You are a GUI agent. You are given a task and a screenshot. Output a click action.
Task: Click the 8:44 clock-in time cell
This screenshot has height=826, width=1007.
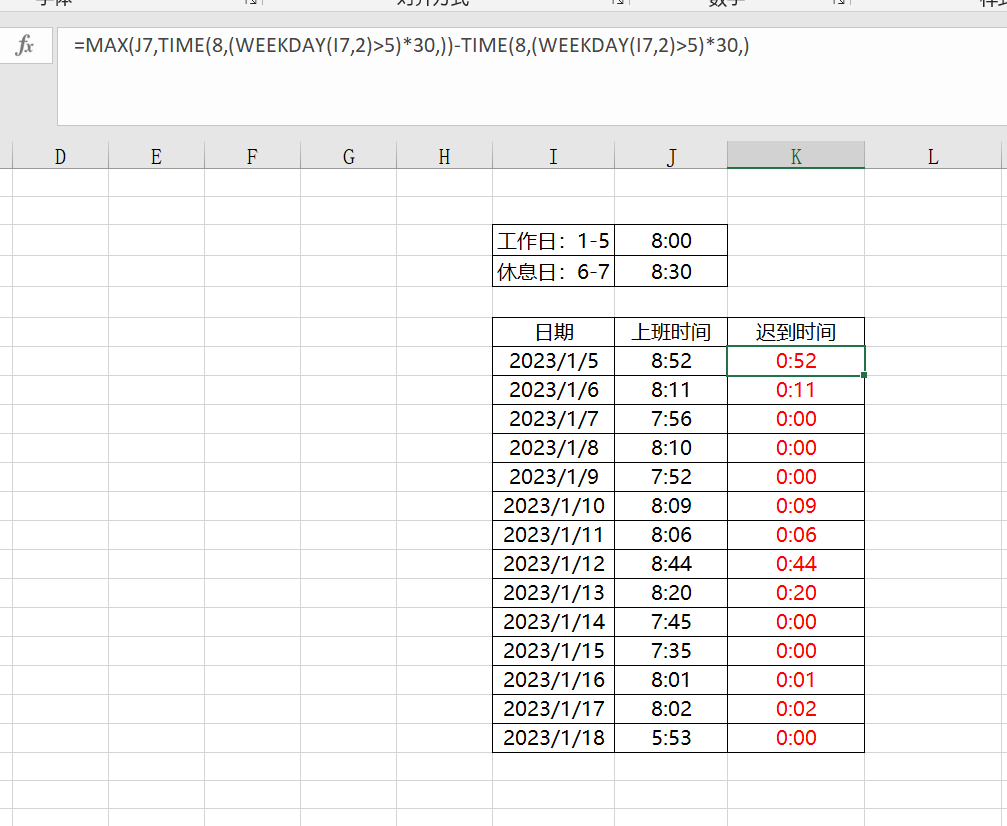pyautogui.click(x=670, y=563)
